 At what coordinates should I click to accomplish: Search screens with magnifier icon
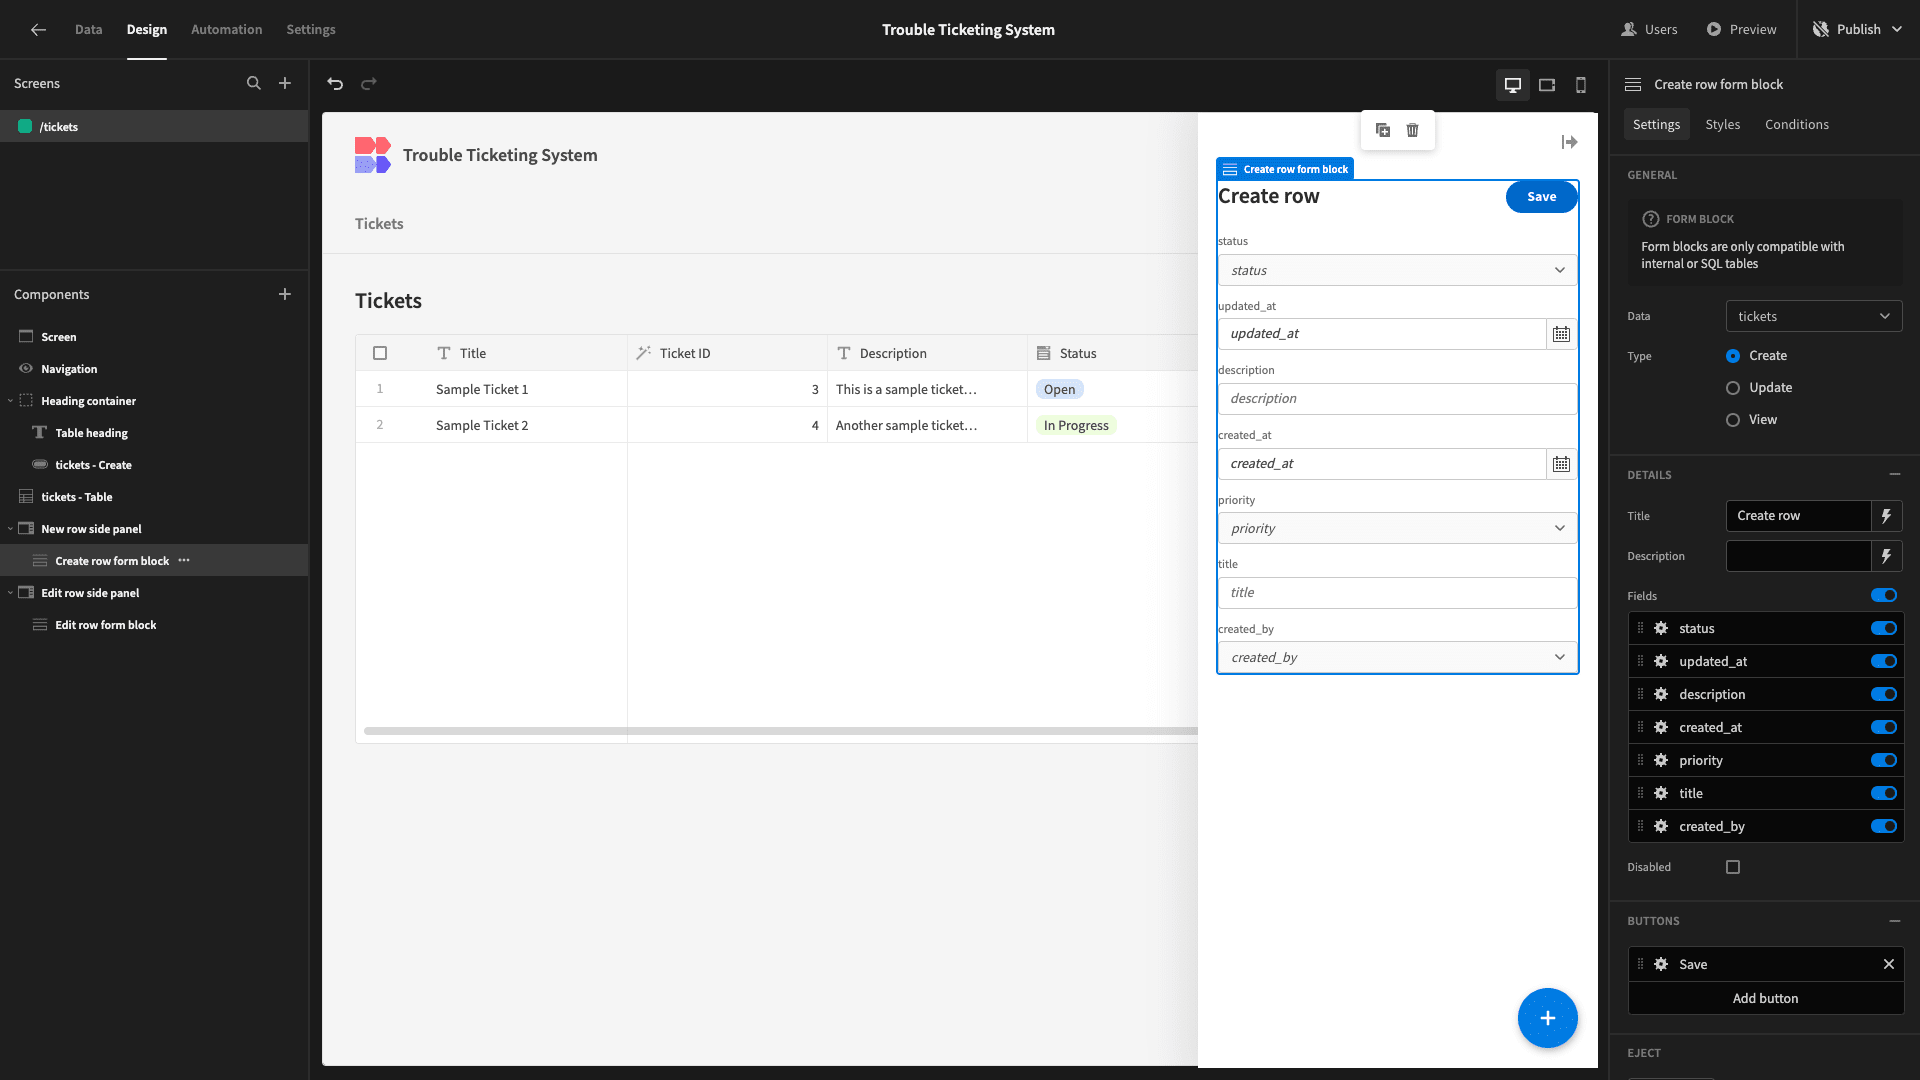click(x=254, y=84)
